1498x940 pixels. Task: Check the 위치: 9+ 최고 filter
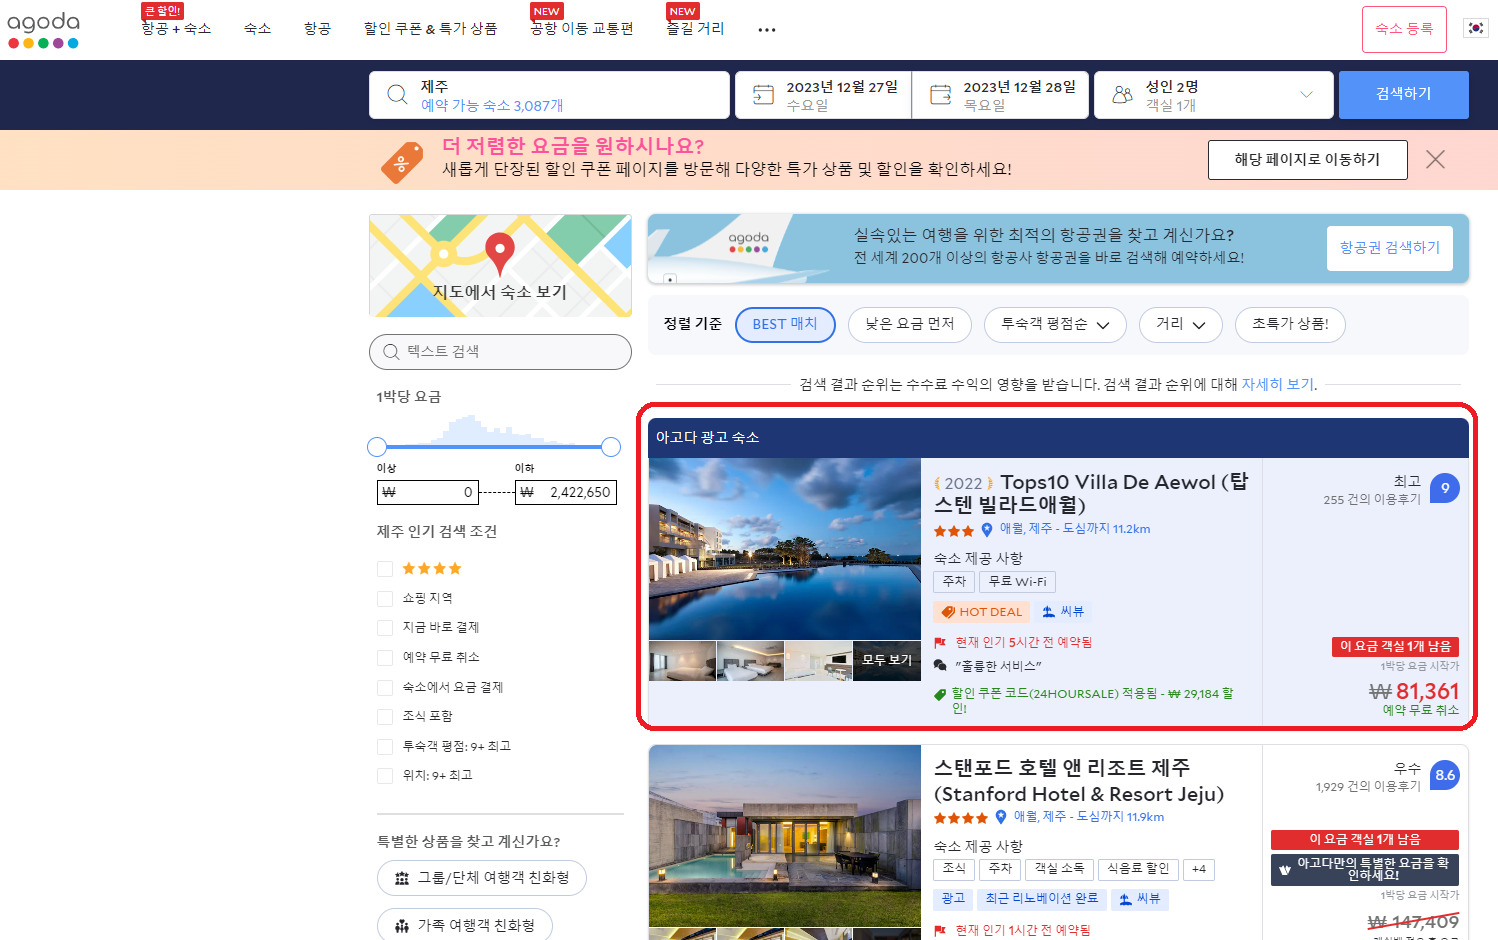(x=385, y=776)
